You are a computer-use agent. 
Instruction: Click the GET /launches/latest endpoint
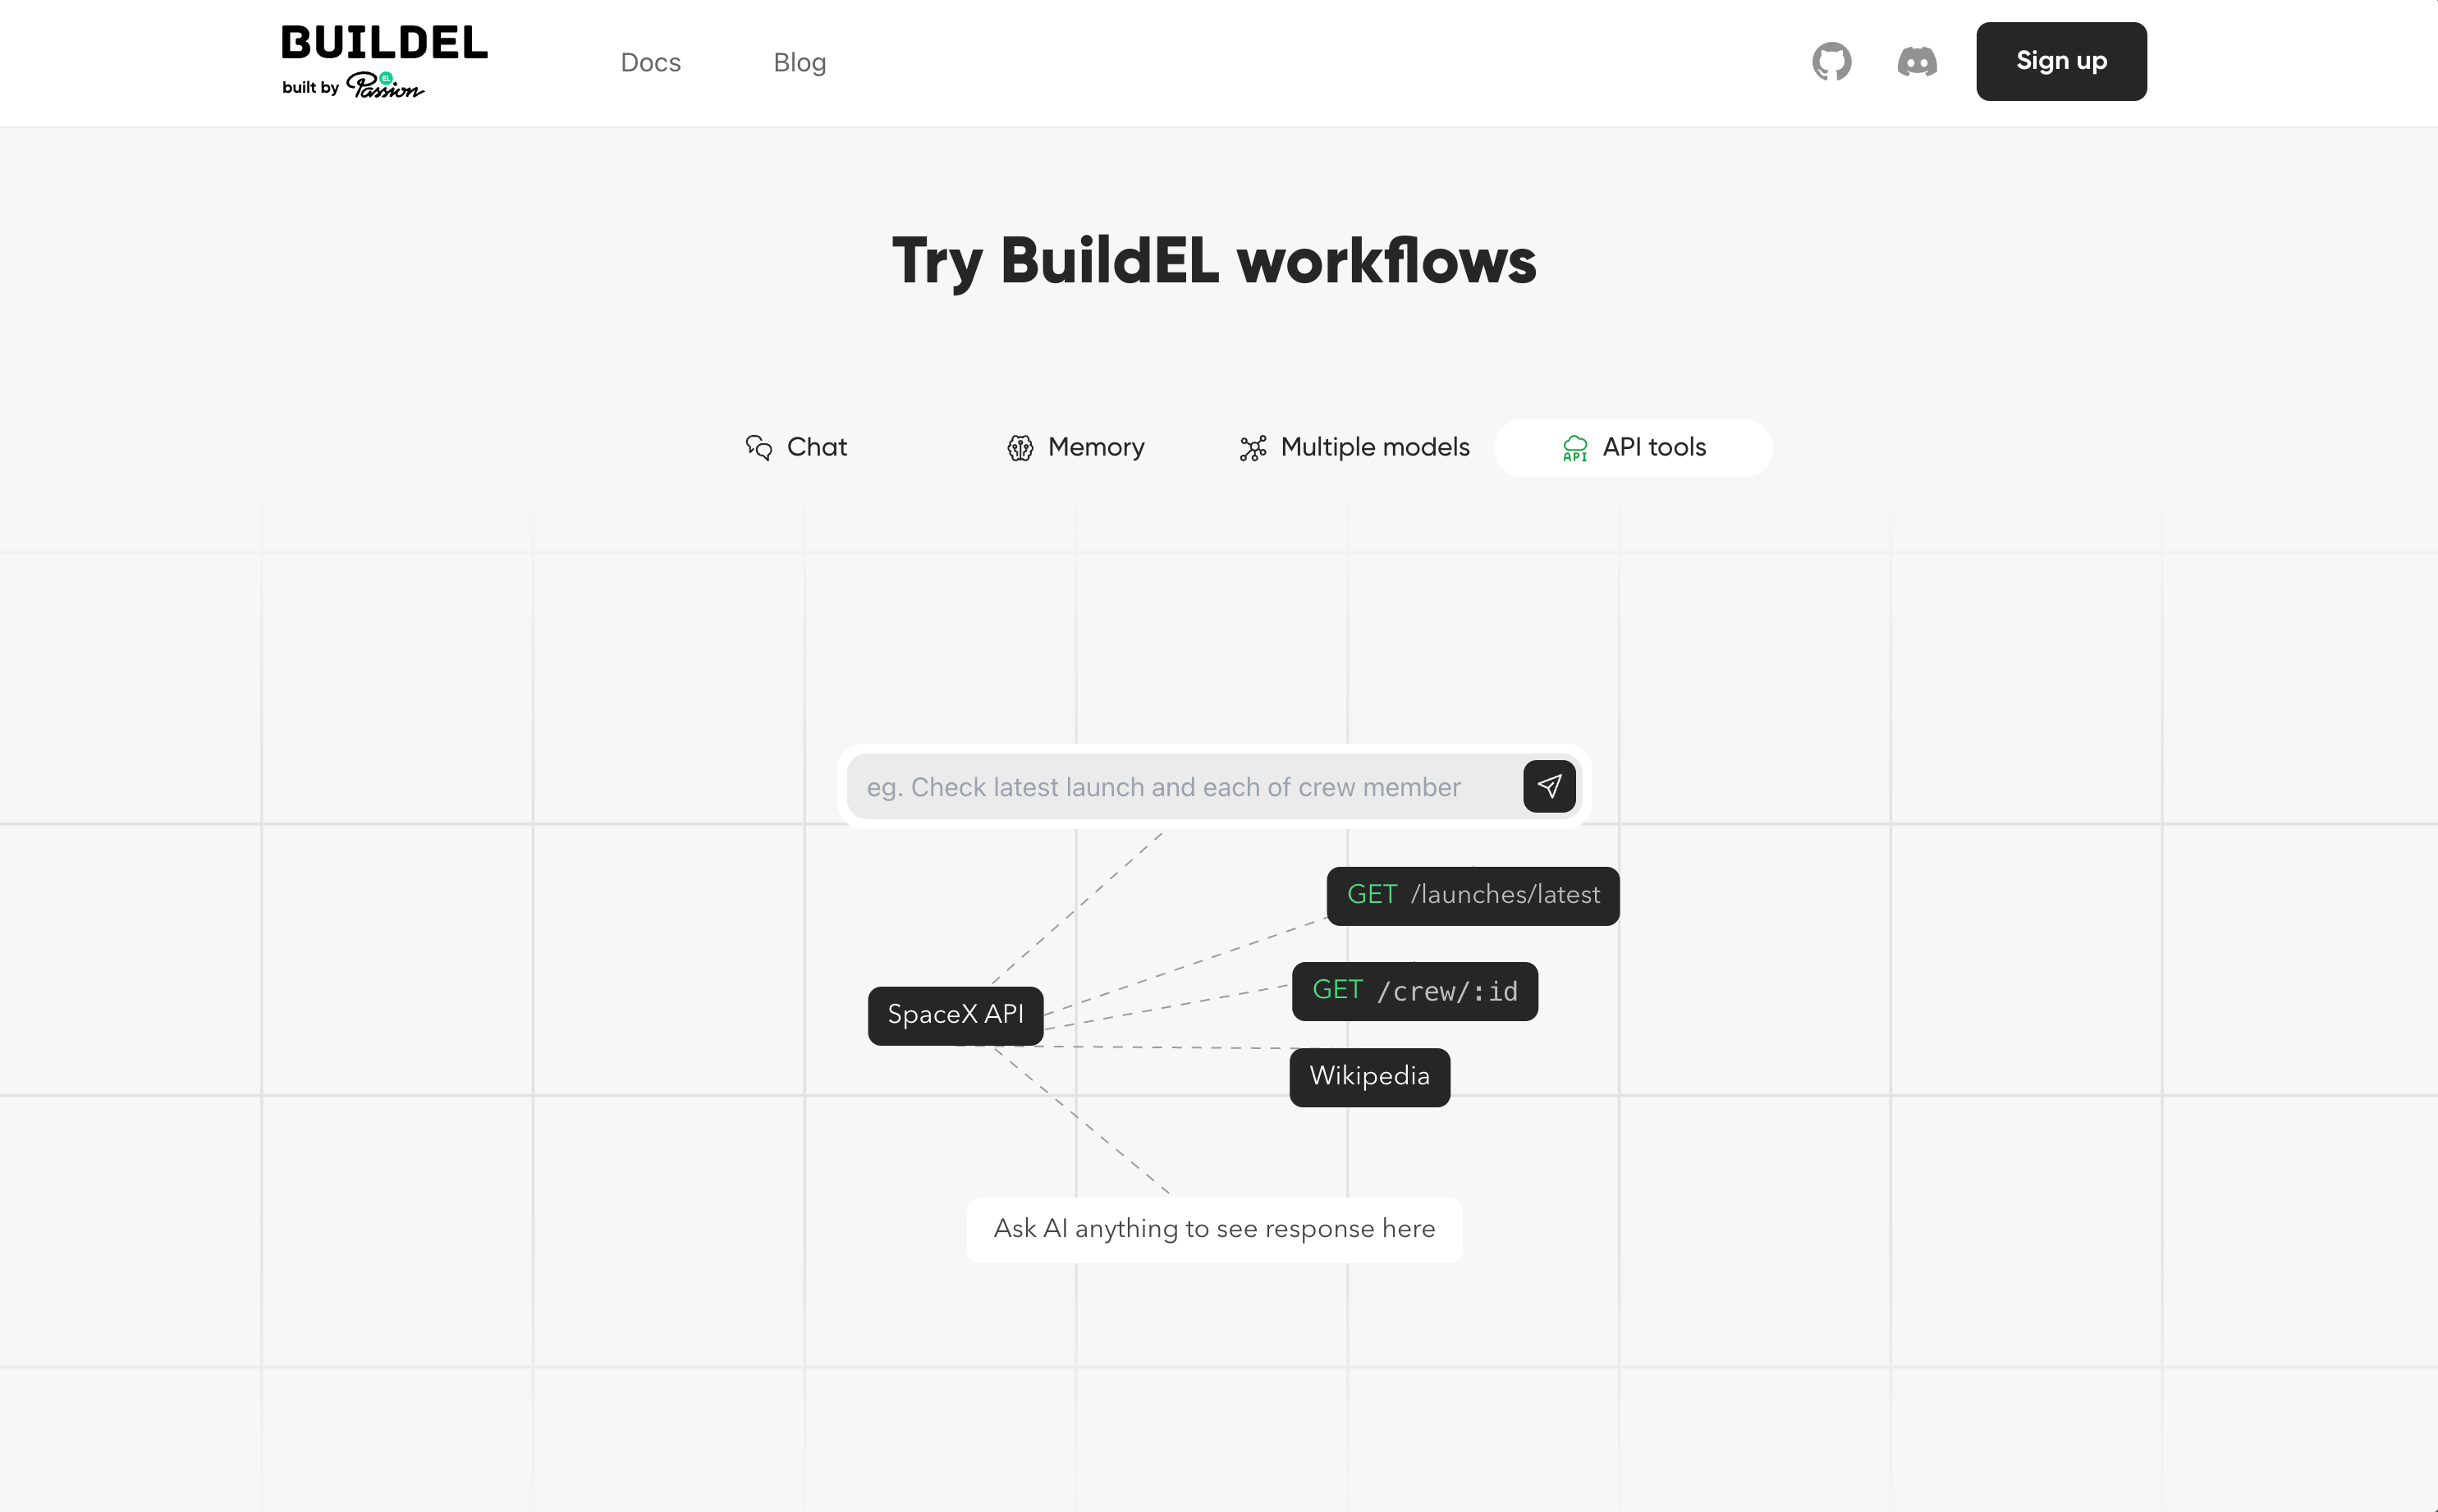[1473, 896]
